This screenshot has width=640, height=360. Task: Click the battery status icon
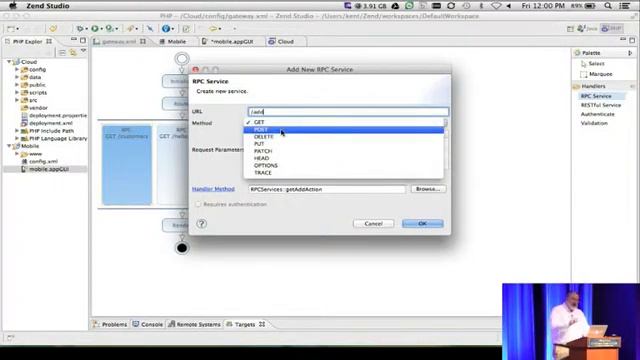point(590,6)
